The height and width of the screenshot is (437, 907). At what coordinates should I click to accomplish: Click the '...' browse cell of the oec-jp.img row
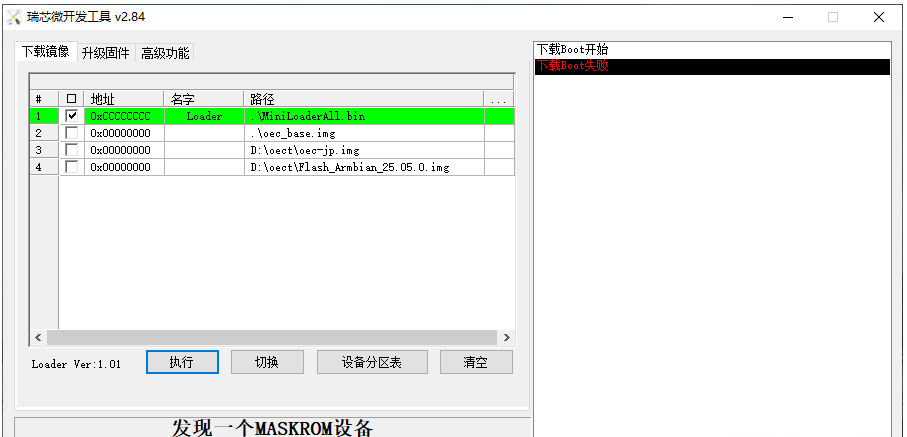coord(499,150)
